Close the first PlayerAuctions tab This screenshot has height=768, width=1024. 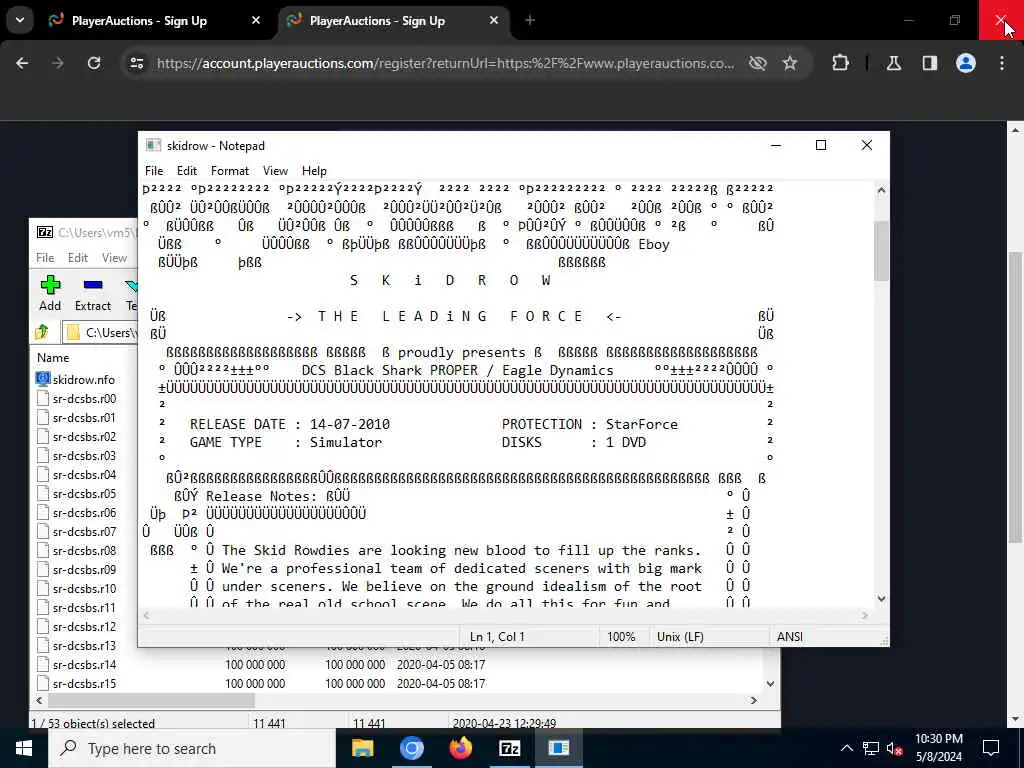256,20
